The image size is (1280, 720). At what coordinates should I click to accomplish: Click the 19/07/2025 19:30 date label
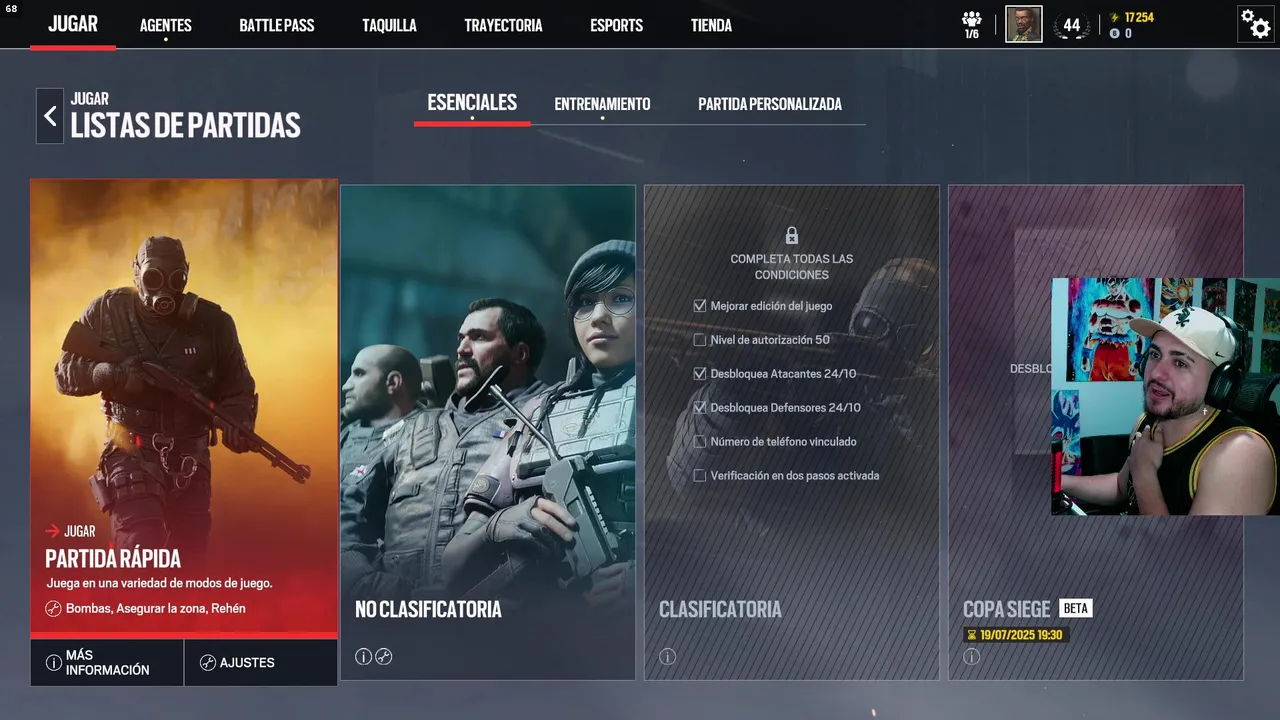1021,635
